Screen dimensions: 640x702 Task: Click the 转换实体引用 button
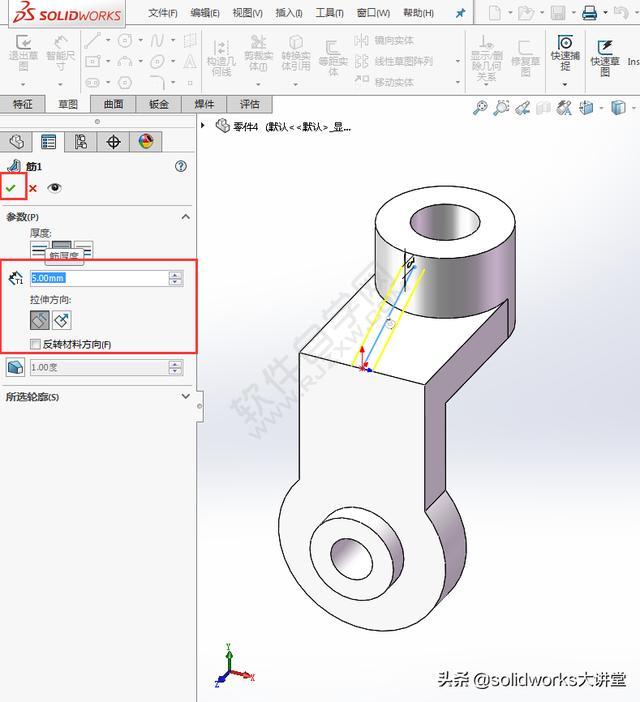(x=295, y=54)
